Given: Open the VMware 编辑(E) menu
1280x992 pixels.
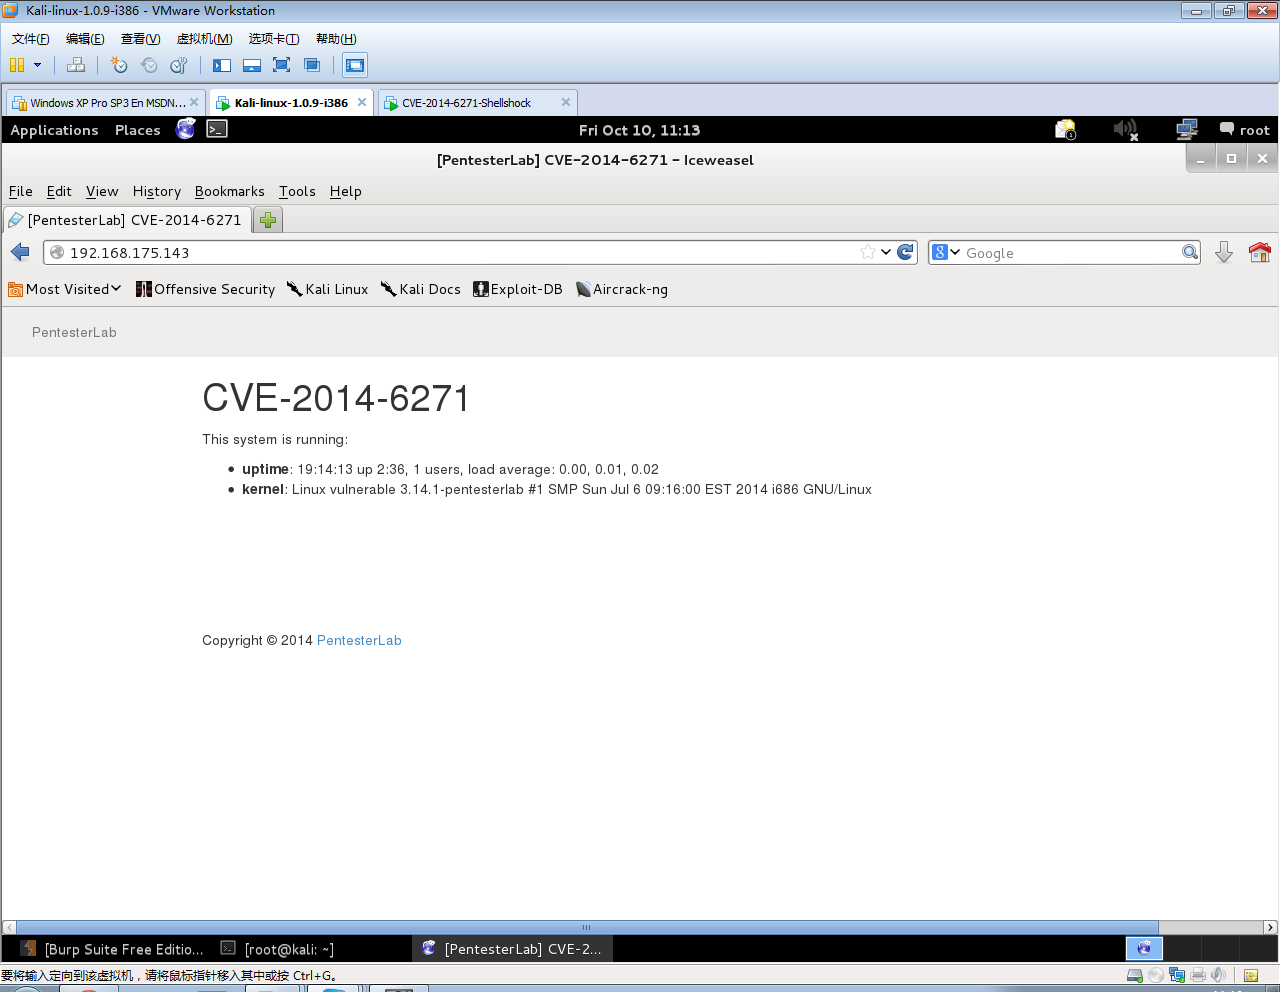Looking at the screenshot, I should pyautogui.click(x=85, y=39).
